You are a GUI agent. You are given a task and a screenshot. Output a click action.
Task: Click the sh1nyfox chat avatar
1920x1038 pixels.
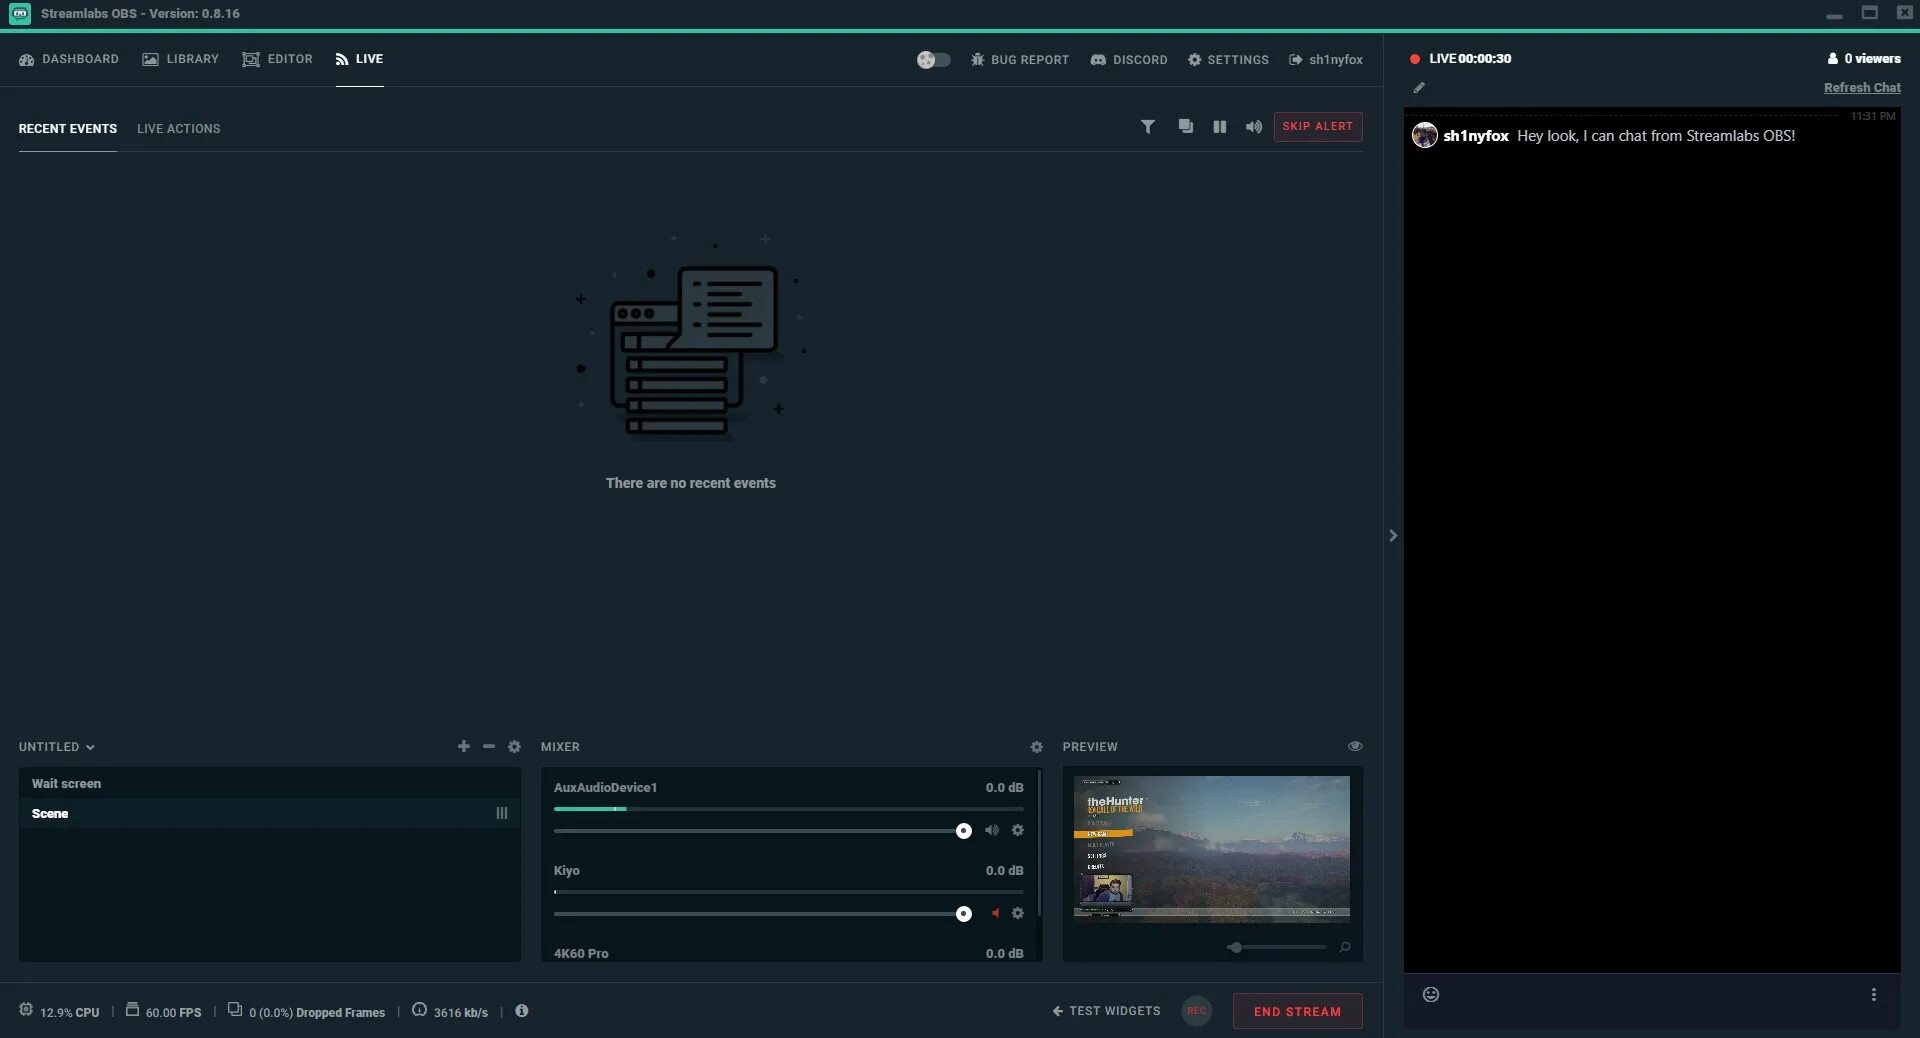coord(1424,135)
